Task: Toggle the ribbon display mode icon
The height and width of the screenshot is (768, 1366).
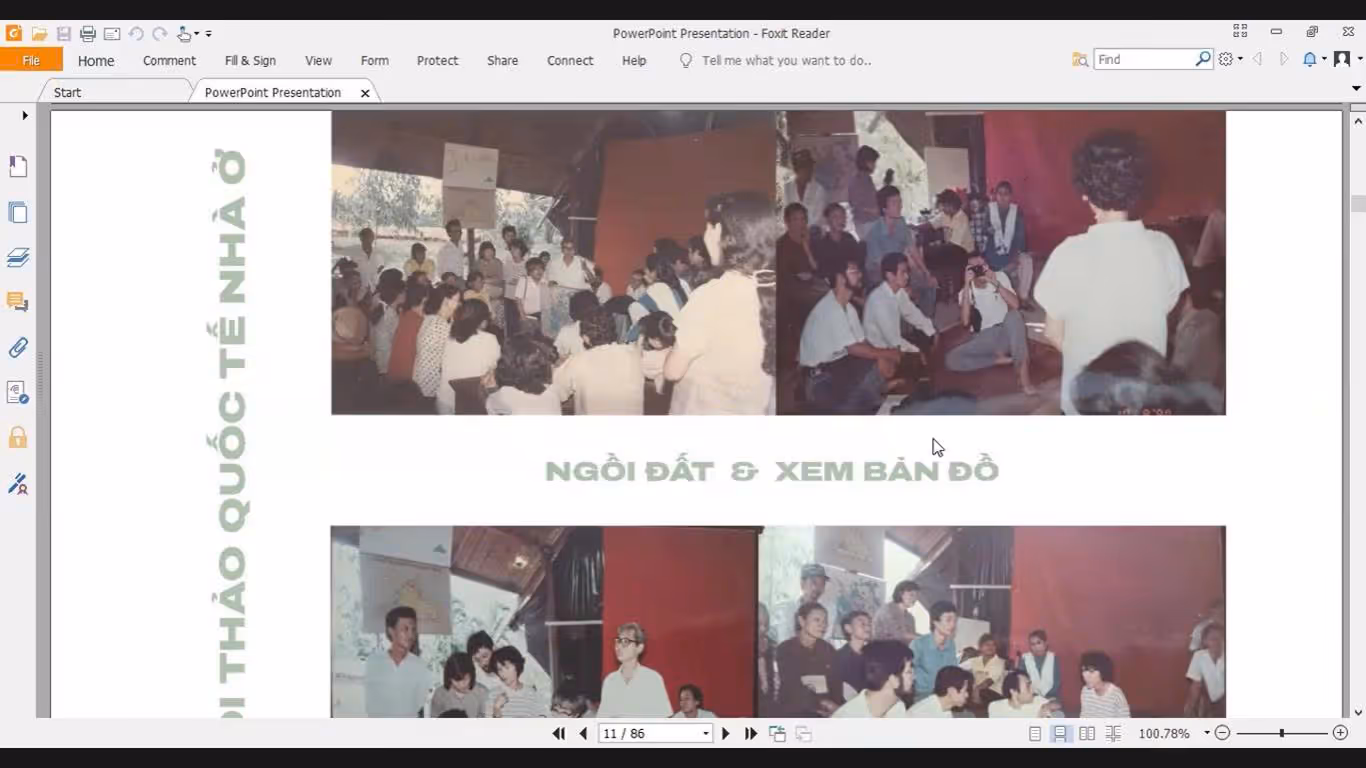Action: tap(1240, 32)
